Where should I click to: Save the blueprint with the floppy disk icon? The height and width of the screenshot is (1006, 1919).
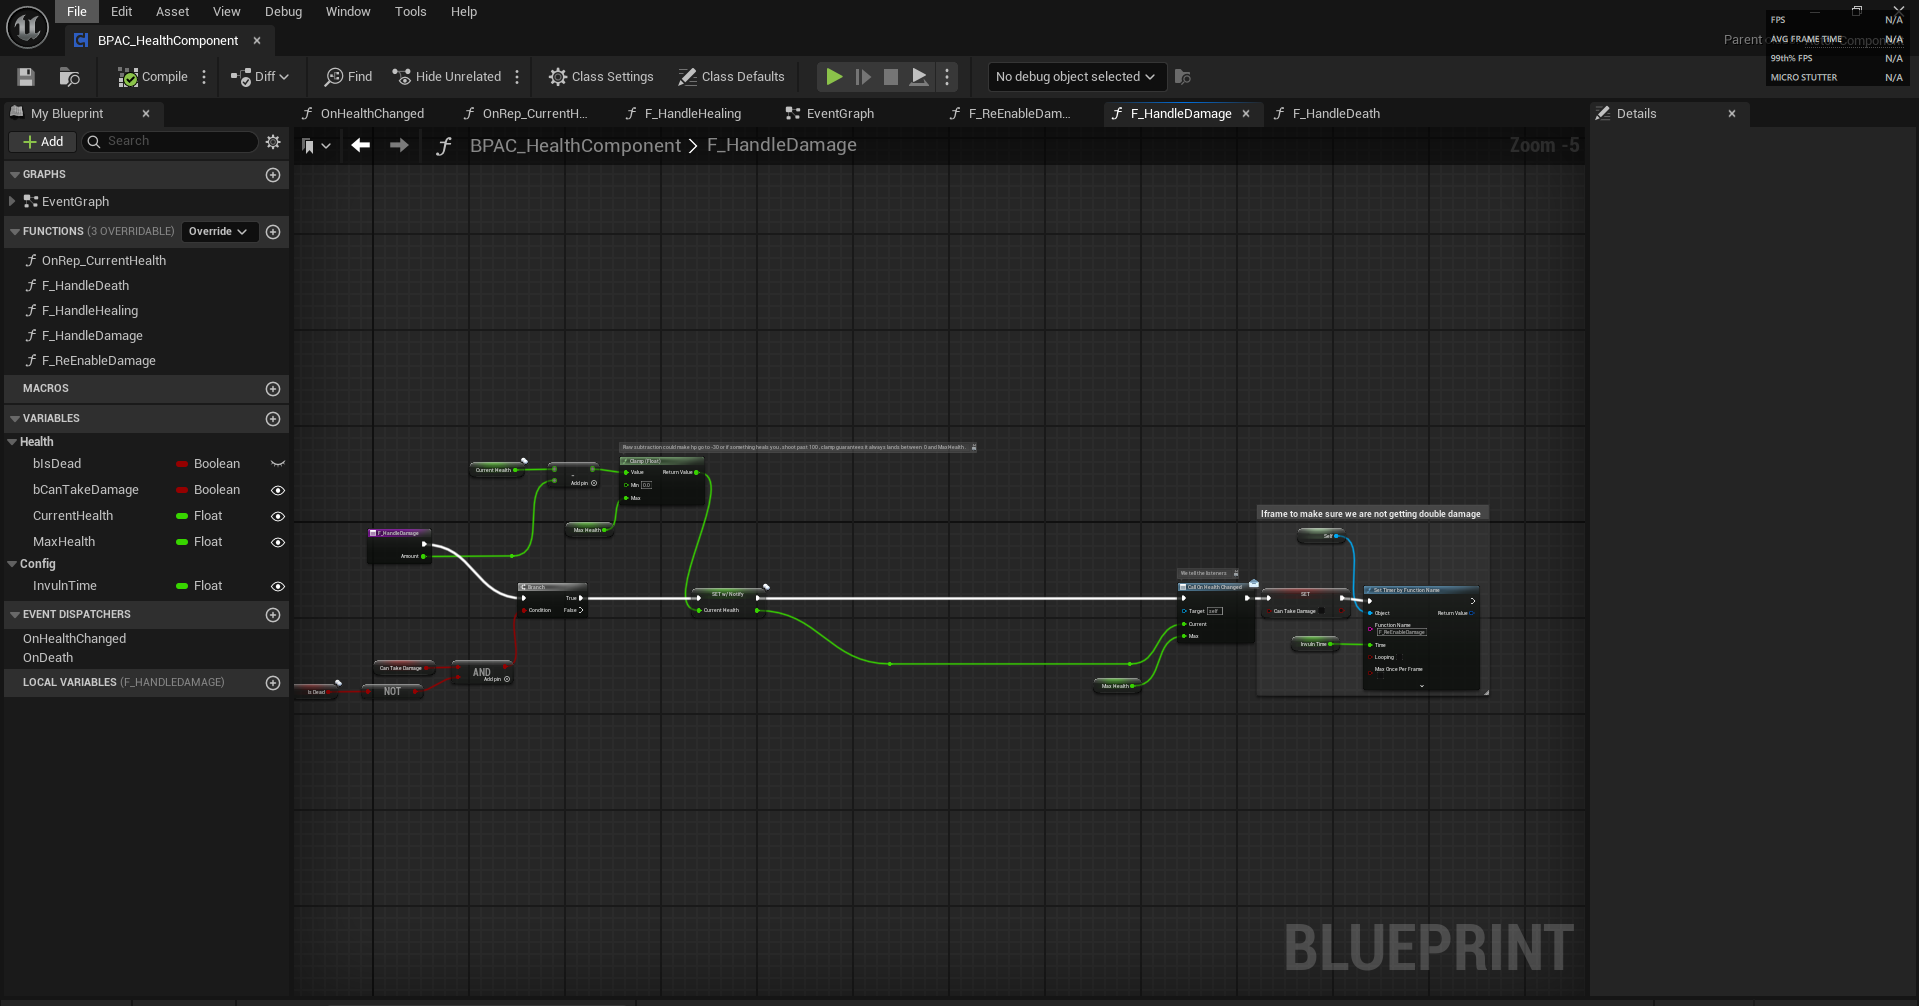pyautogui.click(x=26, y=77)
